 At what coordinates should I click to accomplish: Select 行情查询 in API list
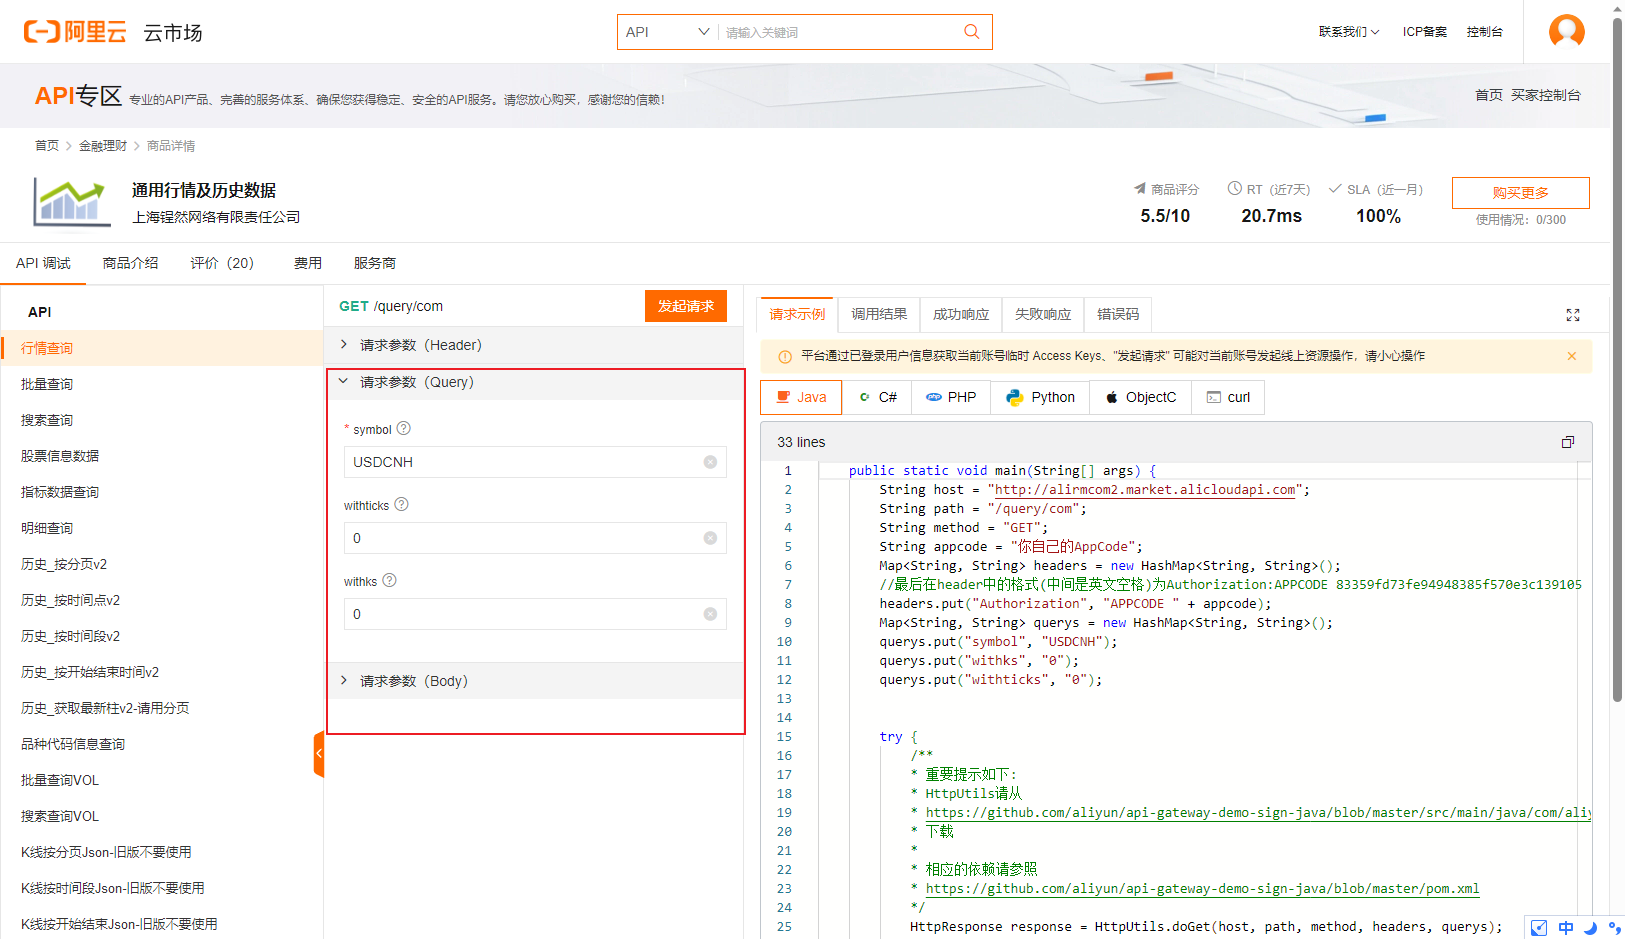click(162, 348)
